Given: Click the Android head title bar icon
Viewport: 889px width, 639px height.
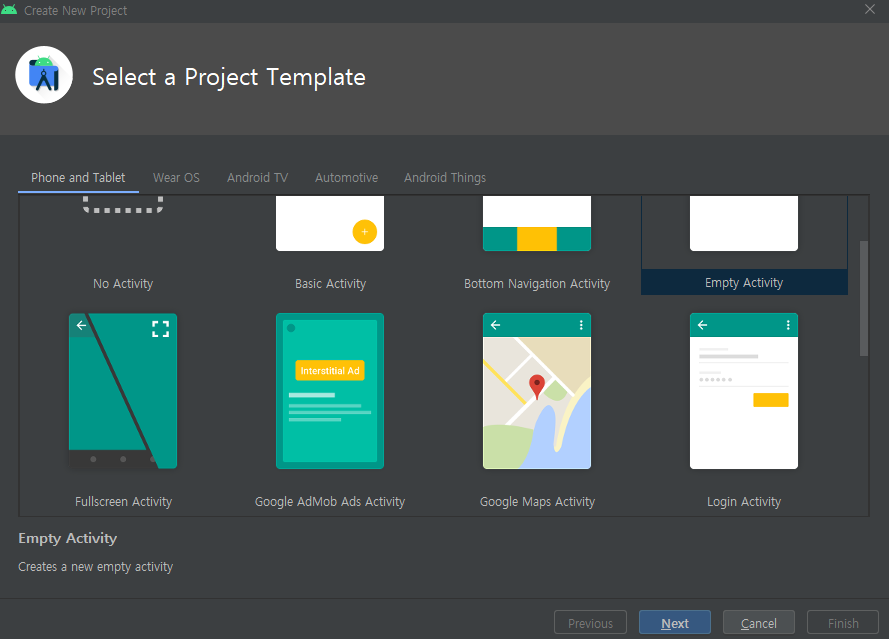Looking at the screenshot, I should [9, 10].
